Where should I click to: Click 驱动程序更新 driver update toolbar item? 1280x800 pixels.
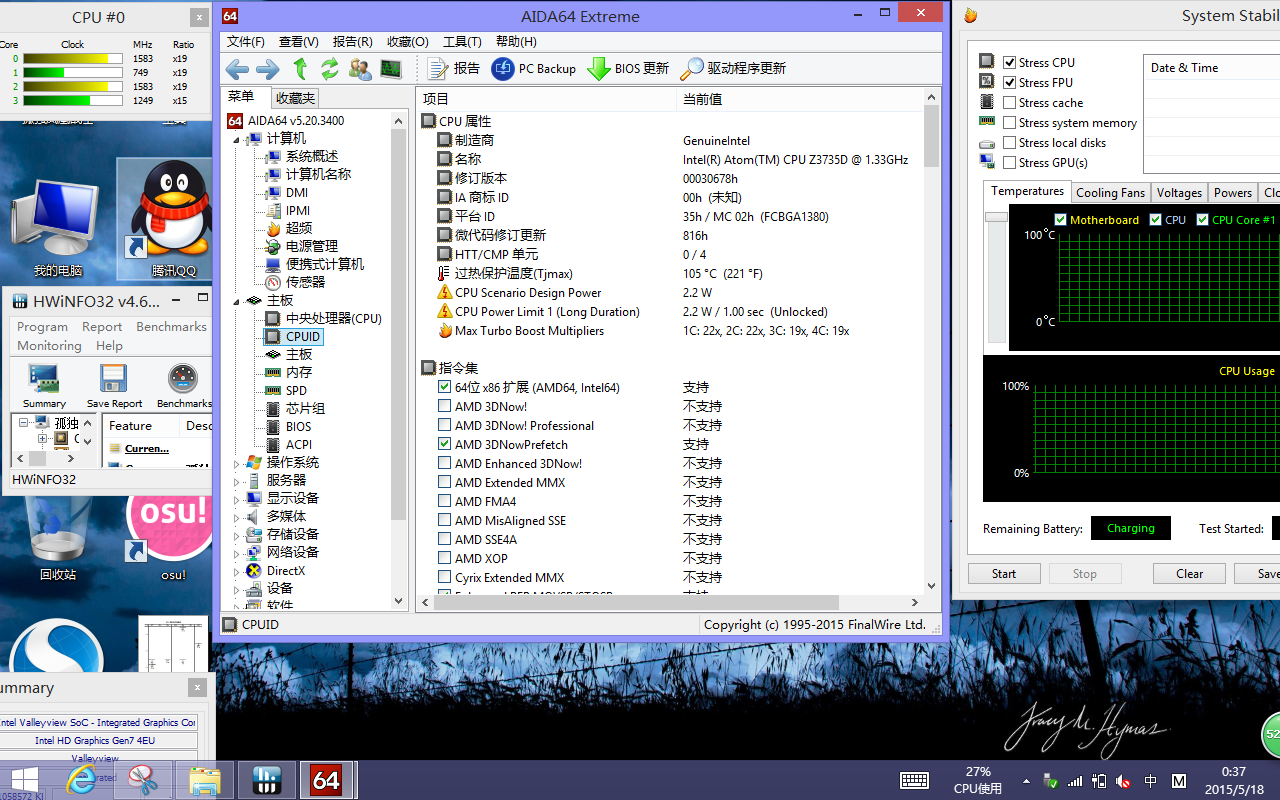pyautogui.click(x=733, y=69)
